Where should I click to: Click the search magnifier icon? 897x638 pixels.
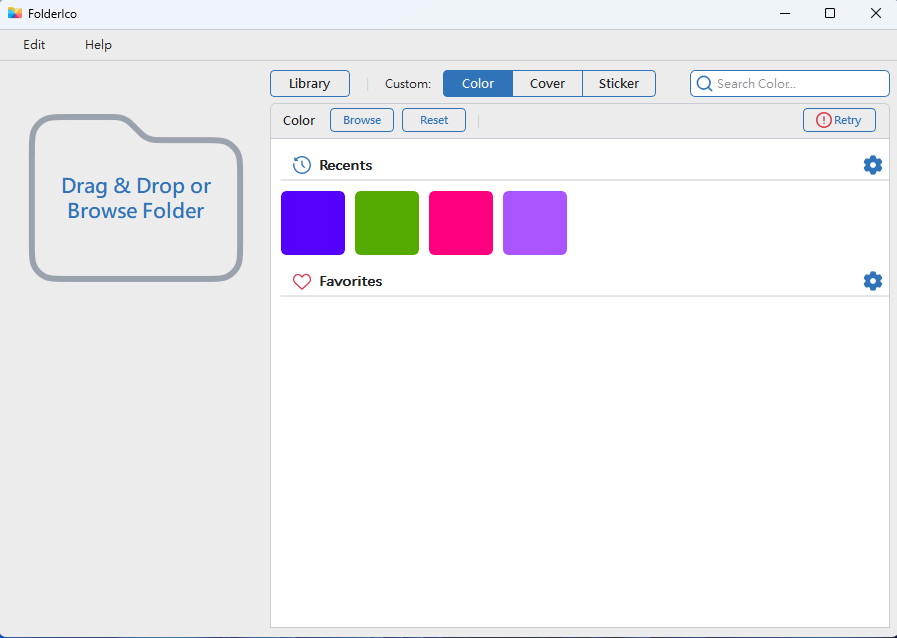pyautogui.click(x=704, y=84)
